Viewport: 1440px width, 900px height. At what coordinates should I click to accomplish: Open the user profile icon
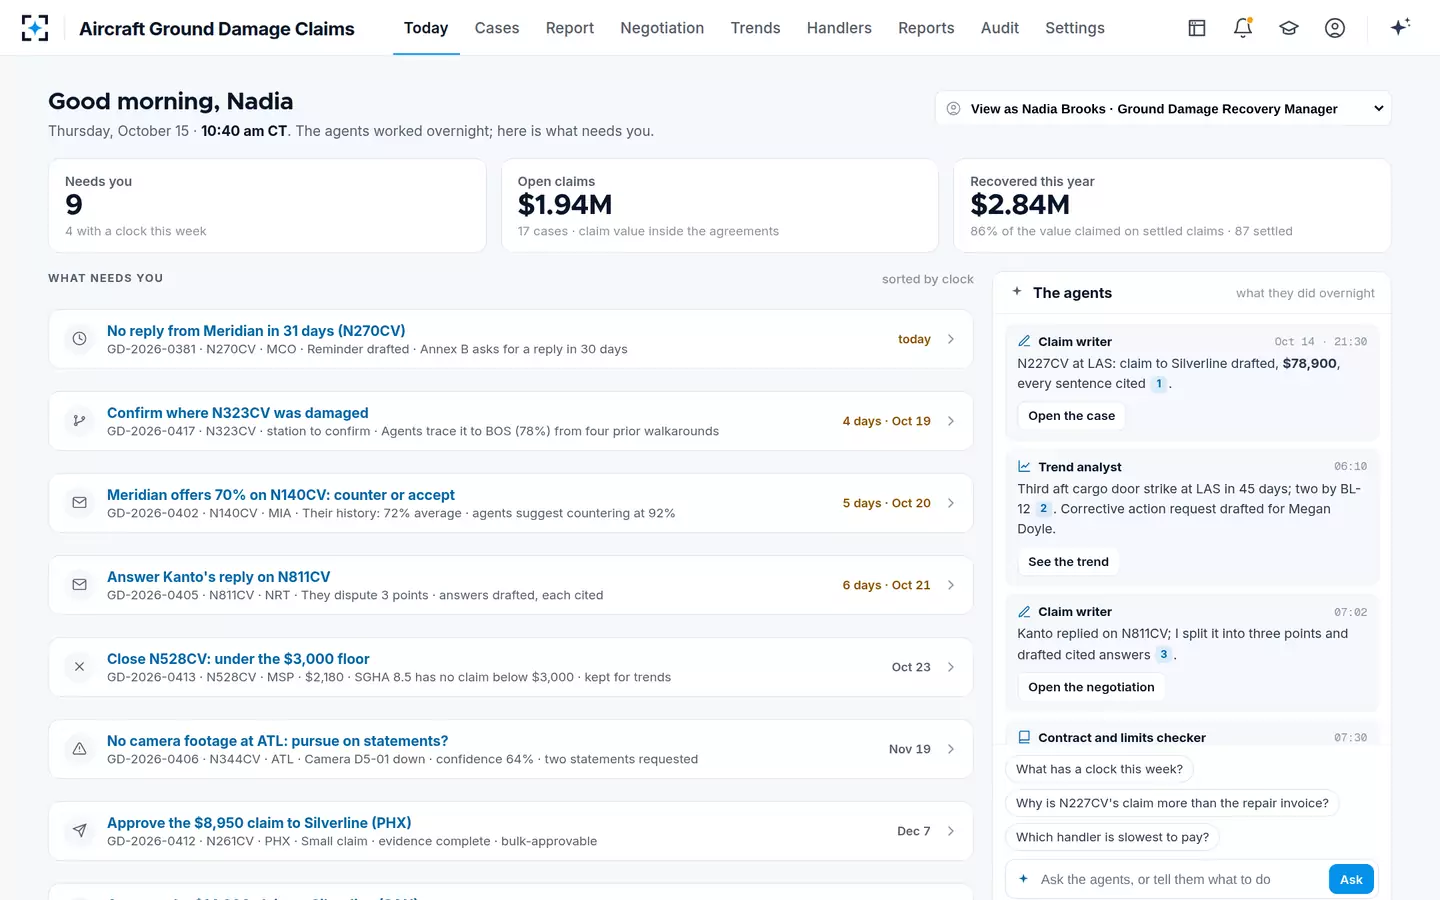pos(1335,28)
